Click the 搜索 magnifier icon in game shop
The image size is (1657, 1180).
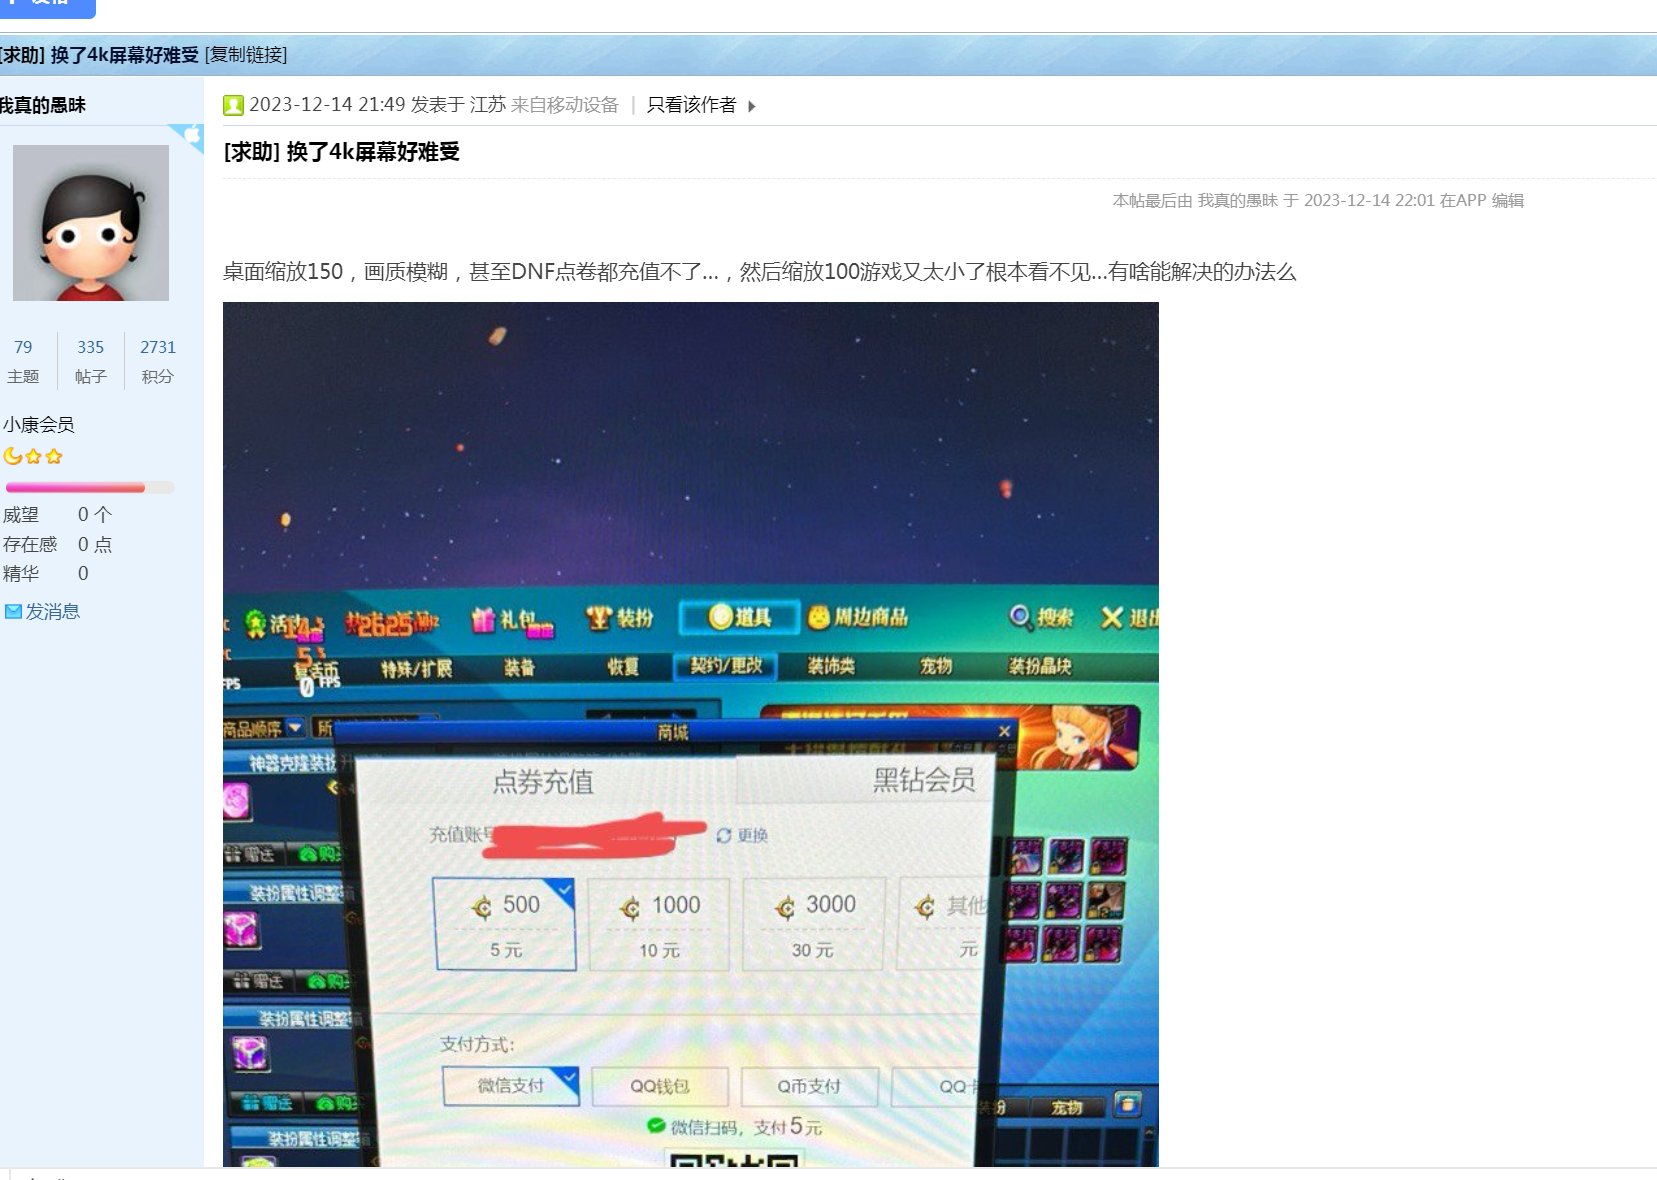[x=1019, y=617]
